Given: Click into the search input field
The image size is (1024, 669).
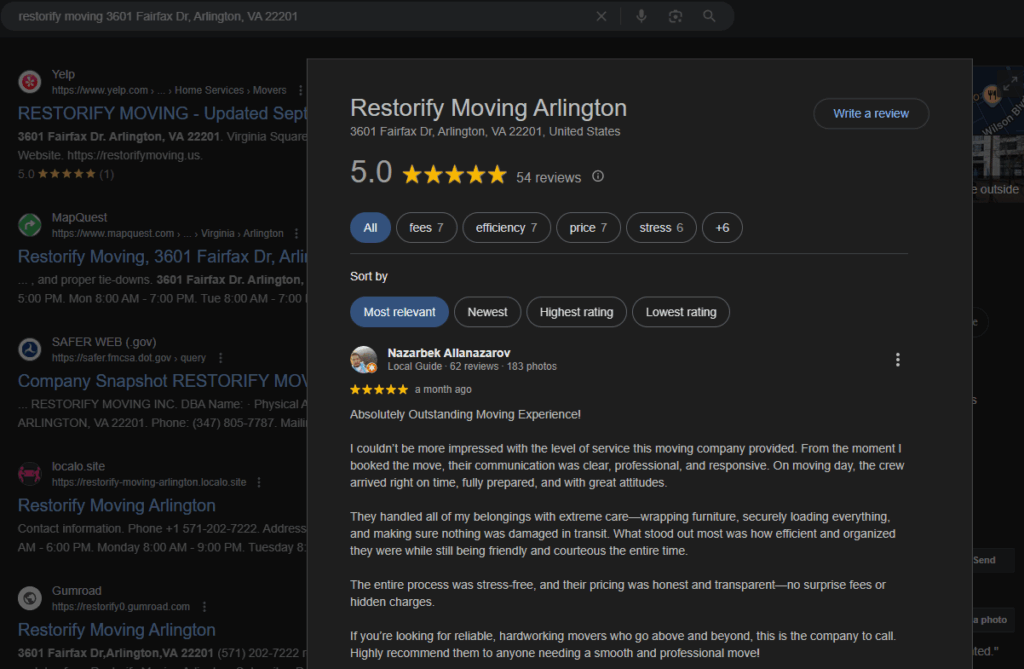Looking at the screenshot, I should tap(300, 16).
